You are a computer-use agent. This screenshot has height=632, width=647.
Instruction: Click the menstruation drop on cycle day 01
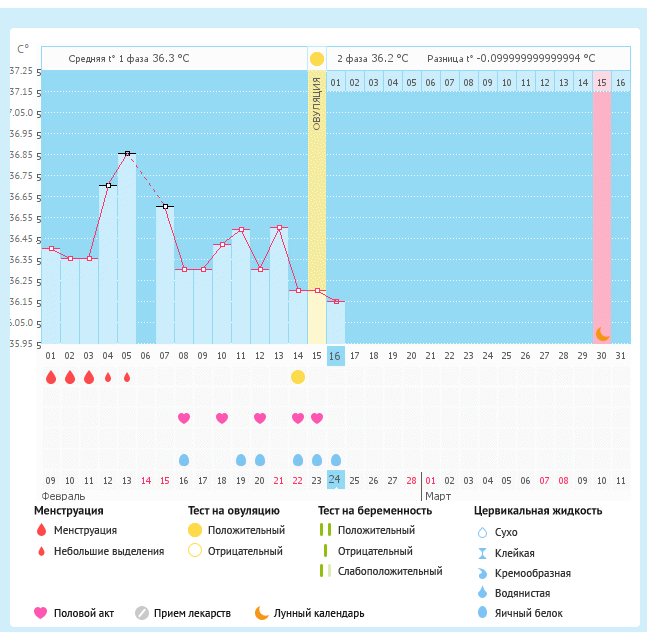(50, 377)
